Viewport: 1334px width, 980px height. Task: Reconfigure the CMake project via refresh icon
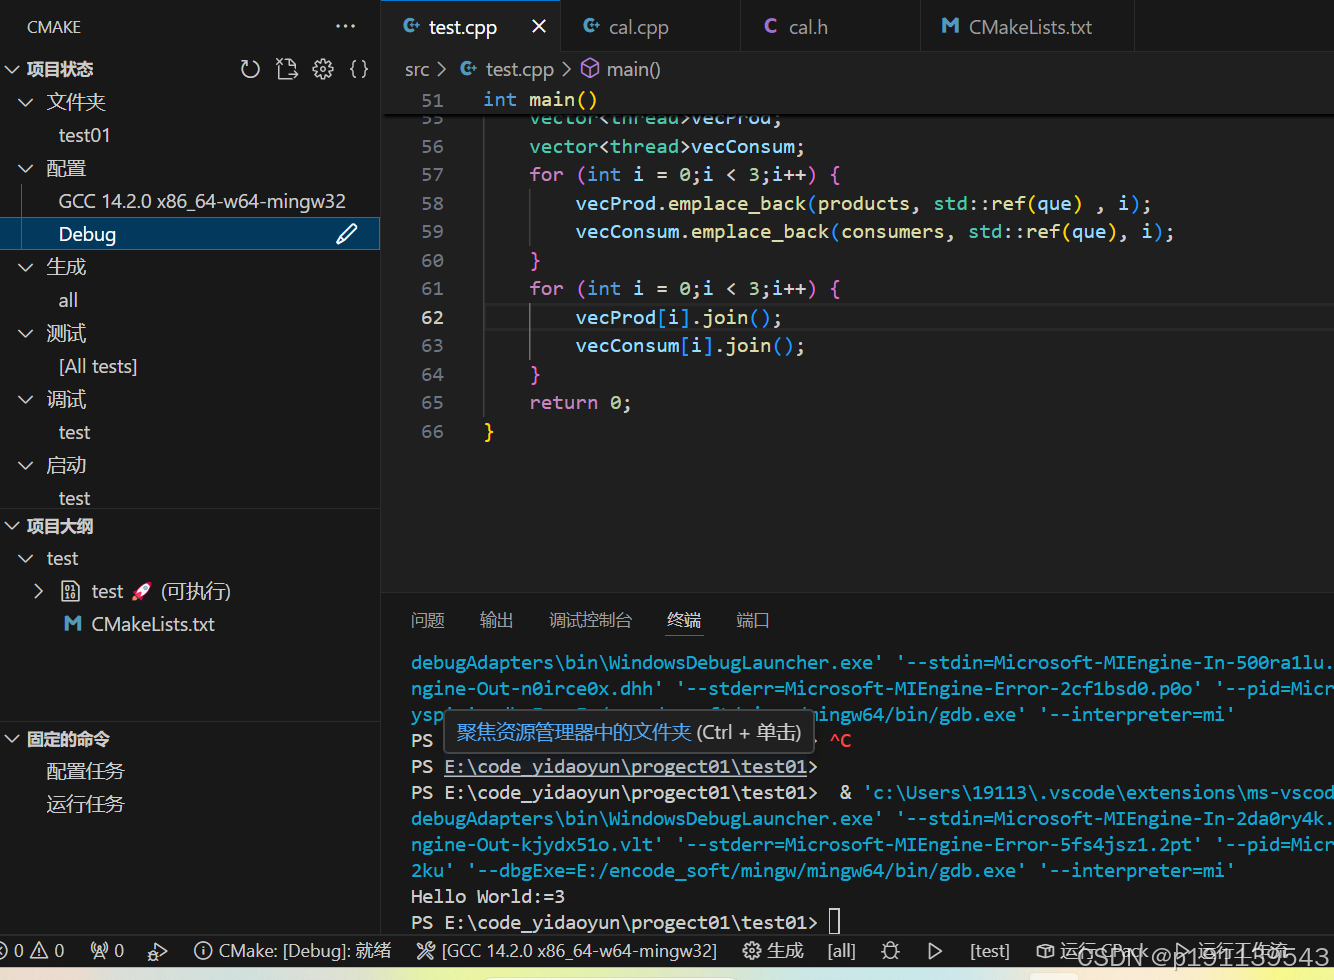click(250, 68)
